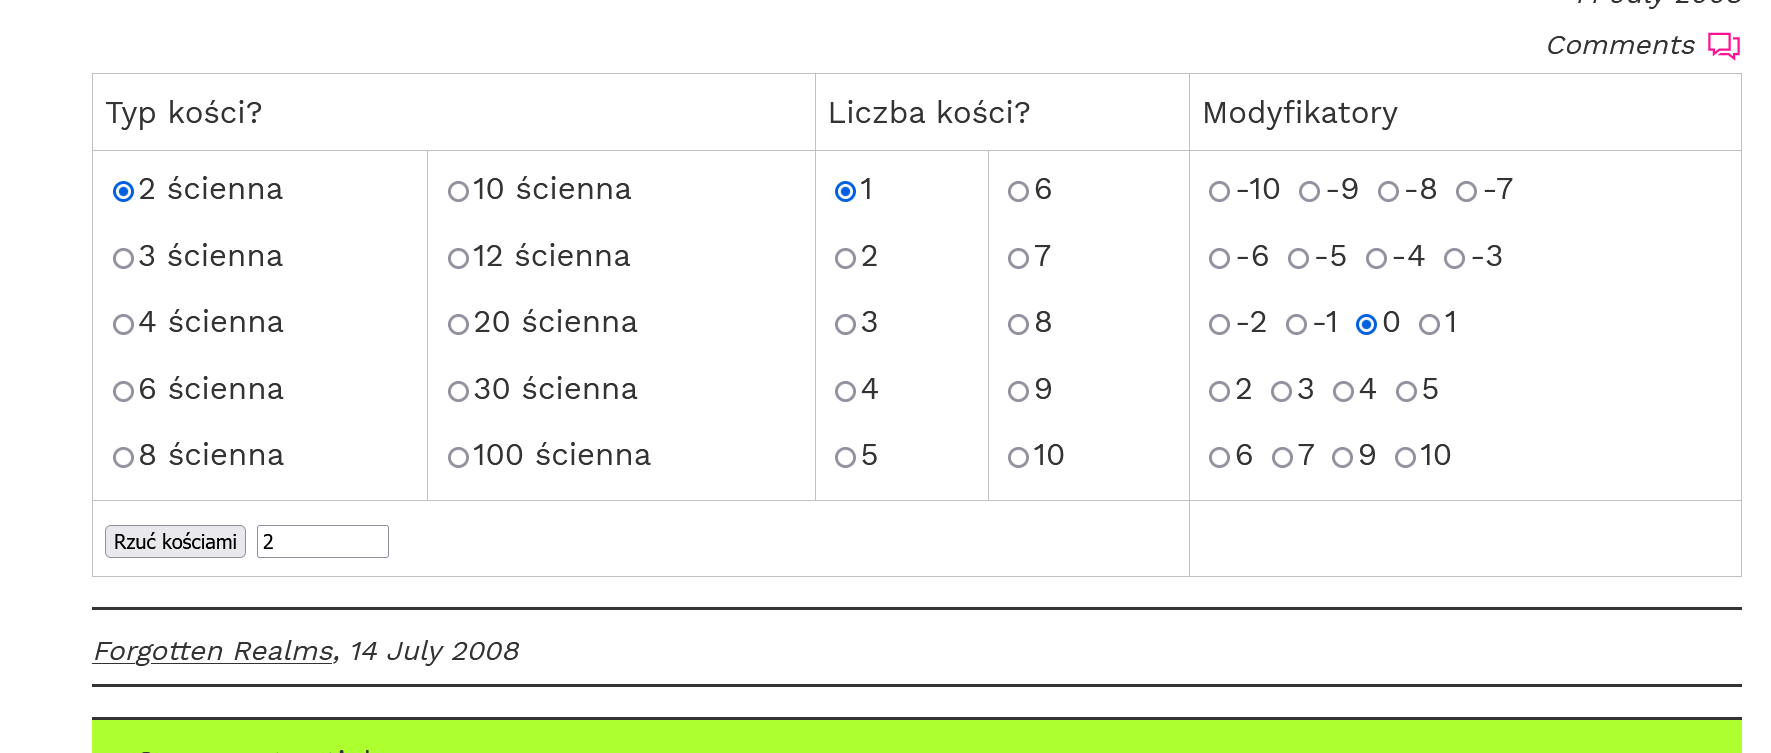Pick modifier 3
1771x753 pixels.
click(1282, 391)
